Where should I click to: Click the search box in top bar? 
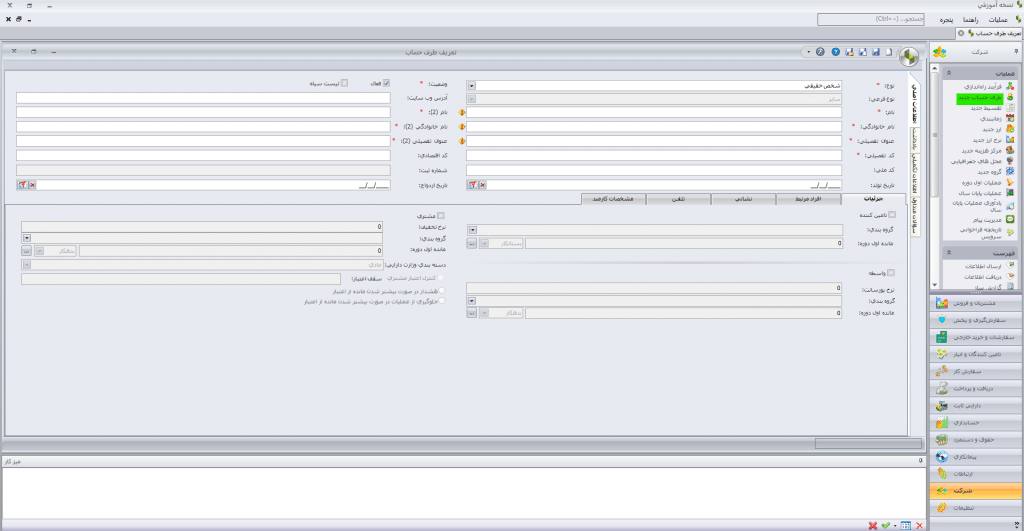pos(871,20)
